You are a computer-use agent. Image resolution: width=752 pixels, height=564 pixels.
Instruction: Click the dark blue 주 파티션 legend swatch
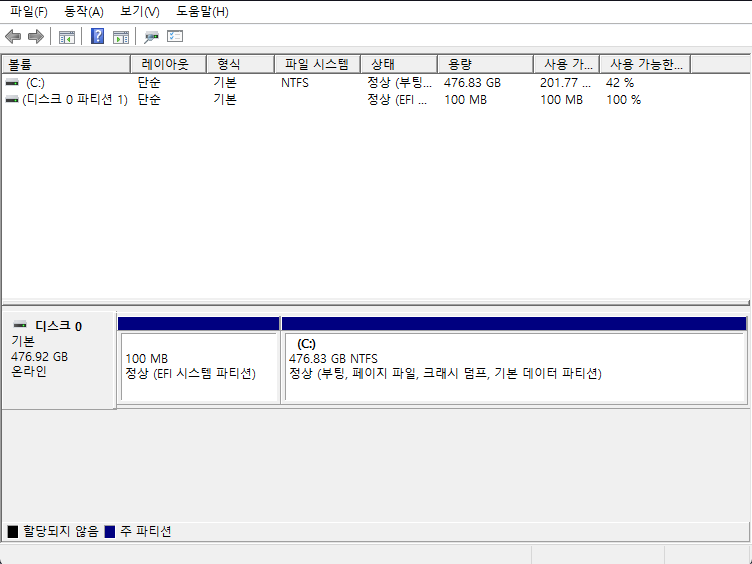pyautogui.click(x=110, y=532)
